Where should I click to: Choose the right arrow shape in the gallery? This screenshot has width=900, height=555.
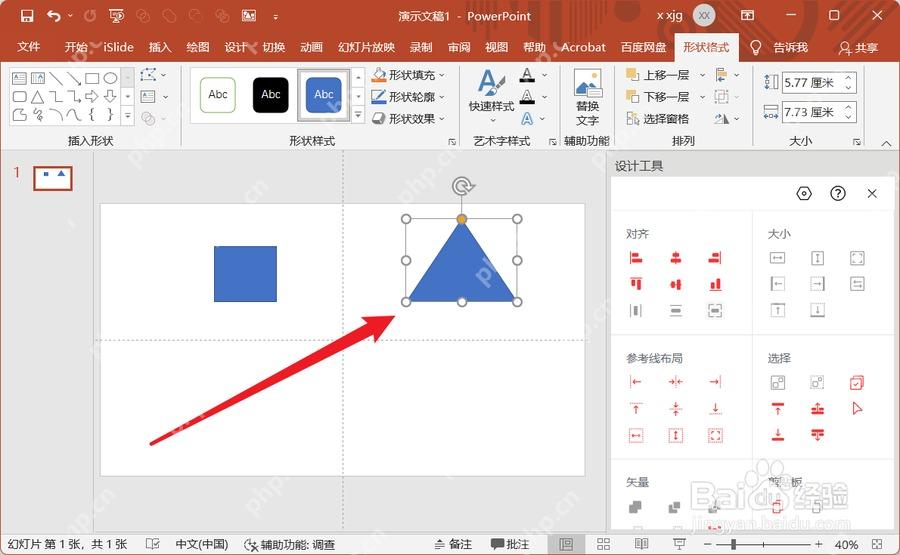pos(92,96)
